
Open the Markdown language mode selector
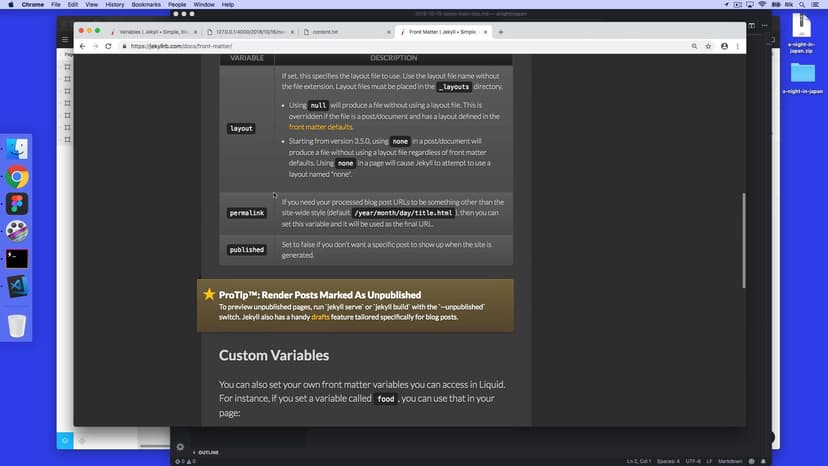731,461
